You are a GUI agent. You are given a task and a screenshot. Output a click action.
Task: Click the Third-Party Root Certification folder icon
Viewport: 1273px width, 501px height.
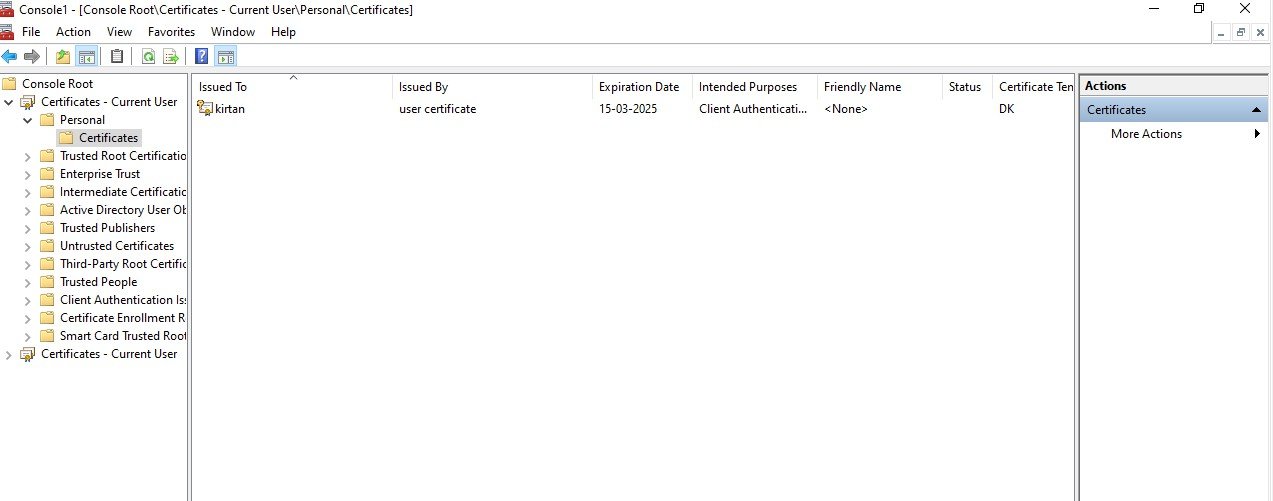click(x=47, y=264)
